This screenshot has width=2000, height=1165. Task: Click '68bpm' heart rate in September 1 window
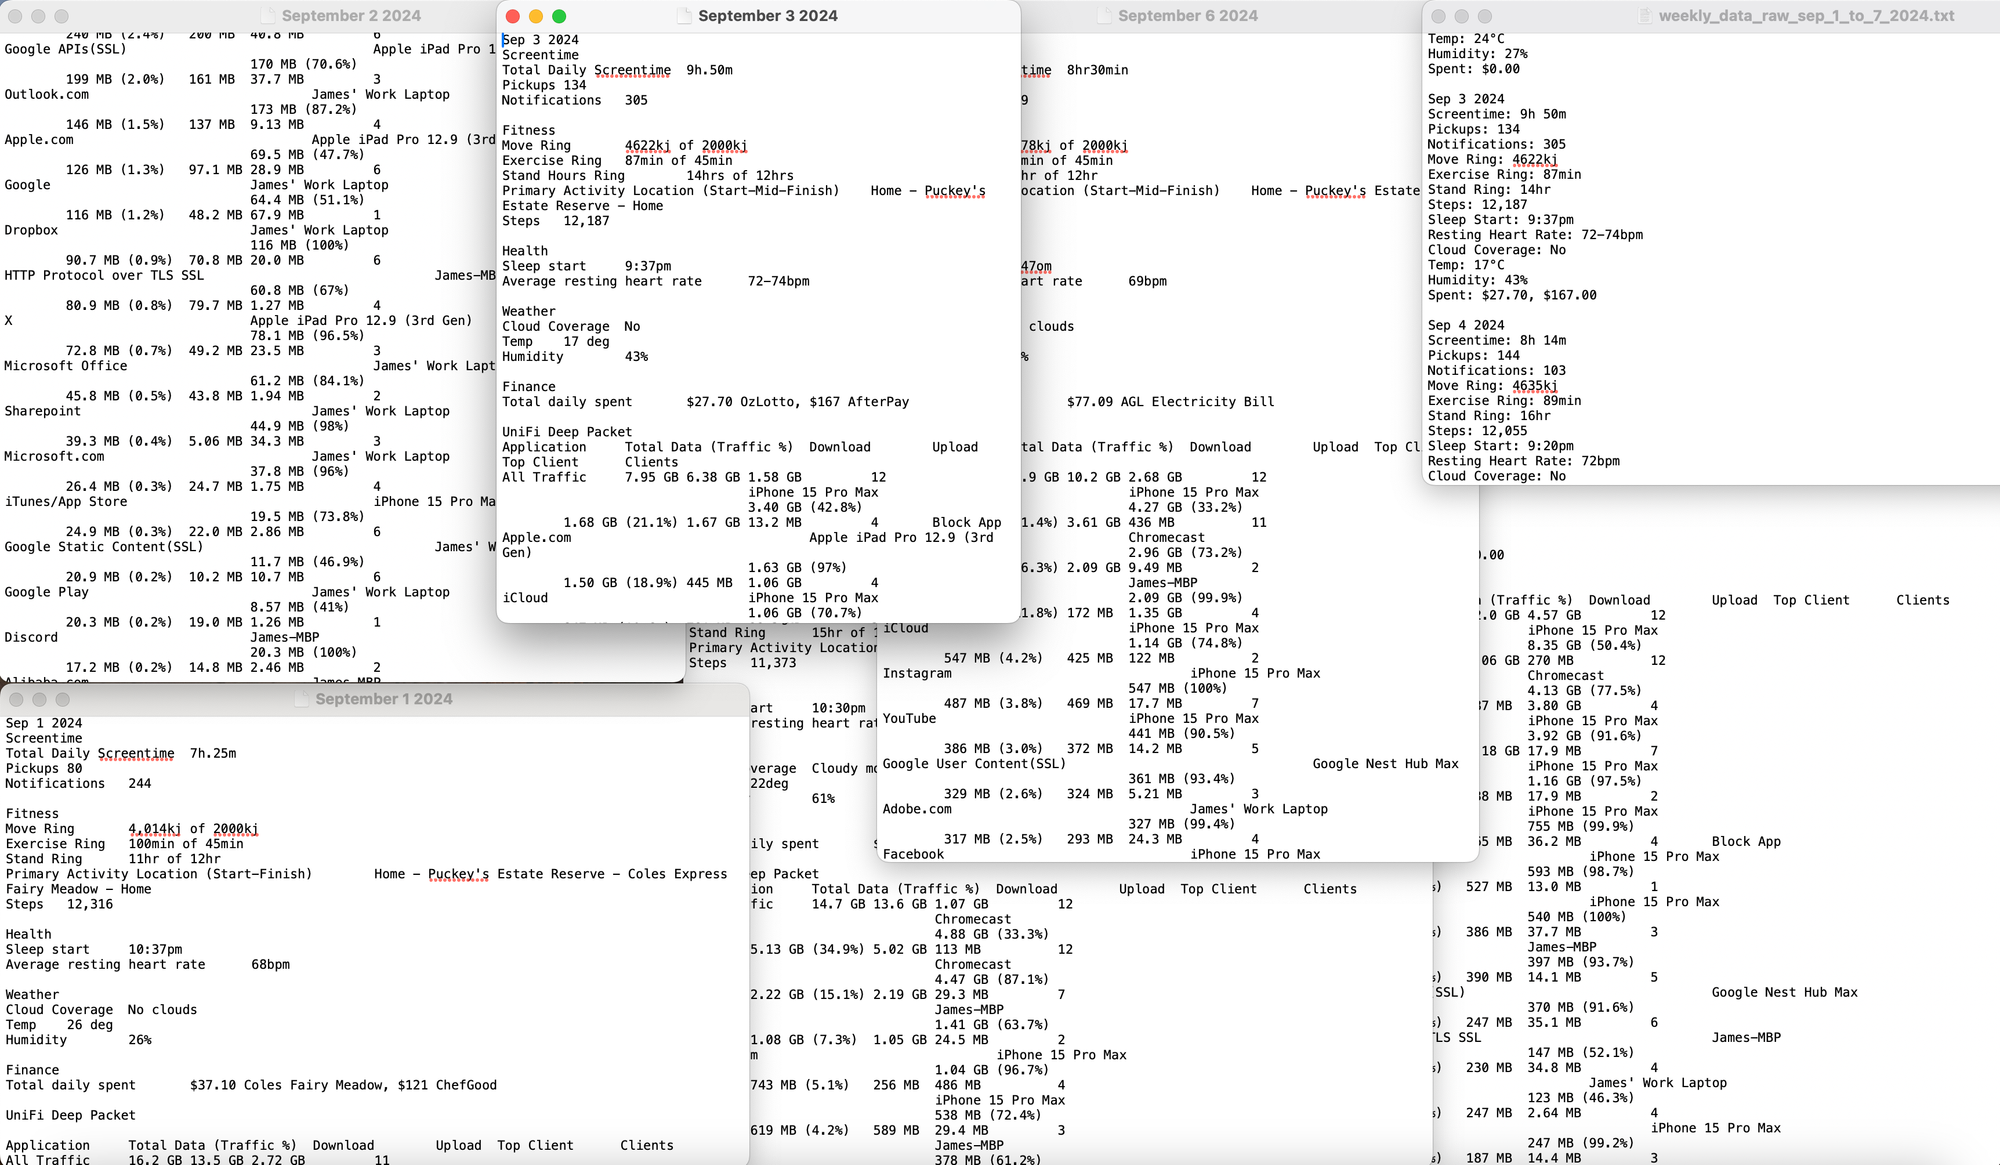[x=271, y=964]
